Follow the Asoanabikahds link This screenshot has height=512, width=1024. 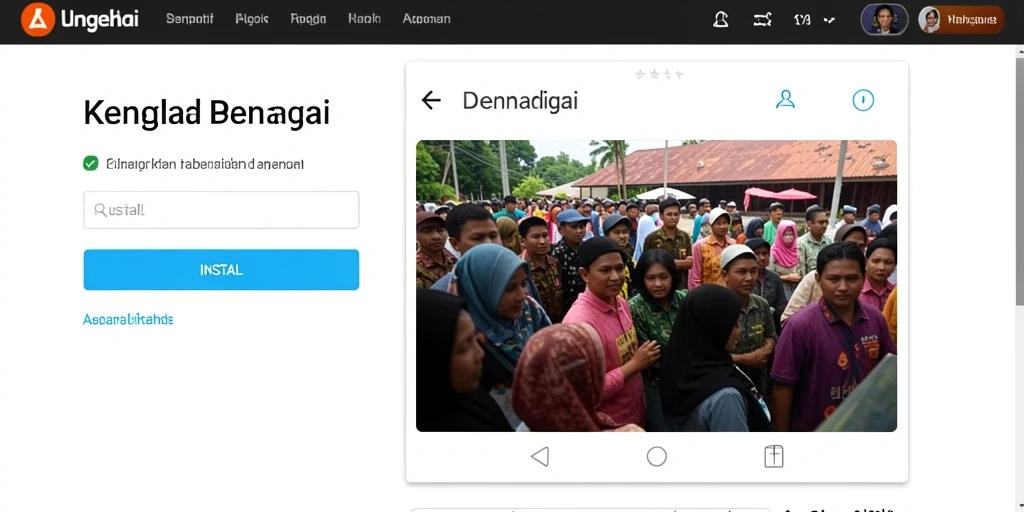tap(128, 319)
